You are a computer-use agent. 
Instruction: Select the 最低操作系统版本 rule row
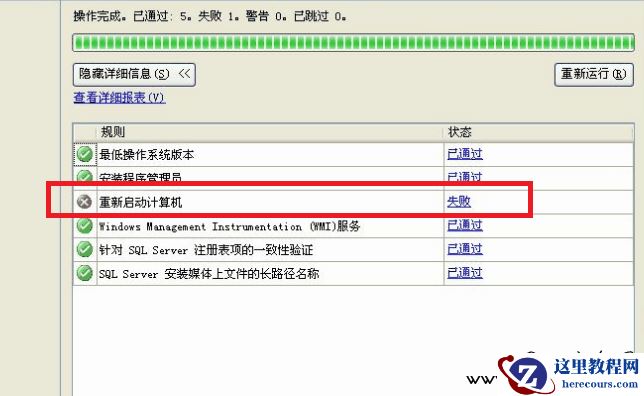click(x=353, y=154)
